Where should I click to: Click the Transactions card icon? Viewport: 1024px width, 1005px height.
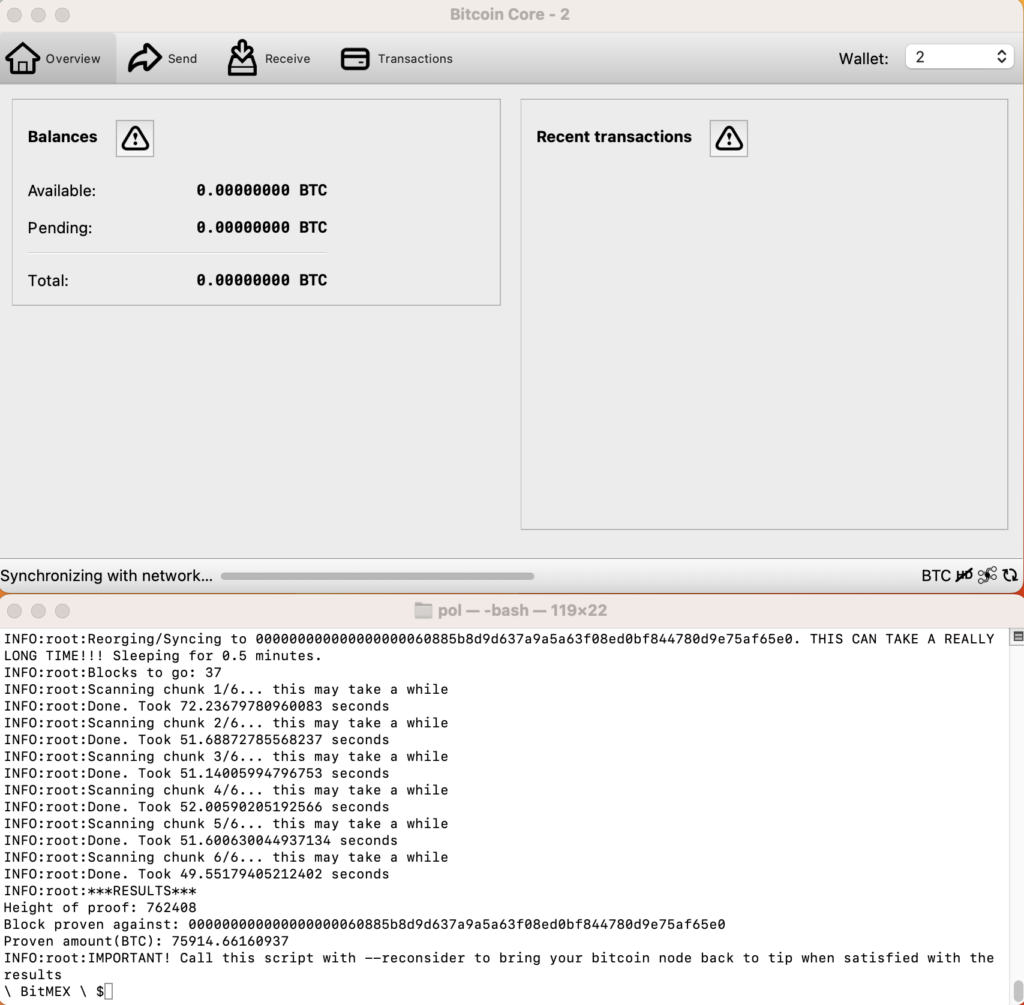pos(355,59)
